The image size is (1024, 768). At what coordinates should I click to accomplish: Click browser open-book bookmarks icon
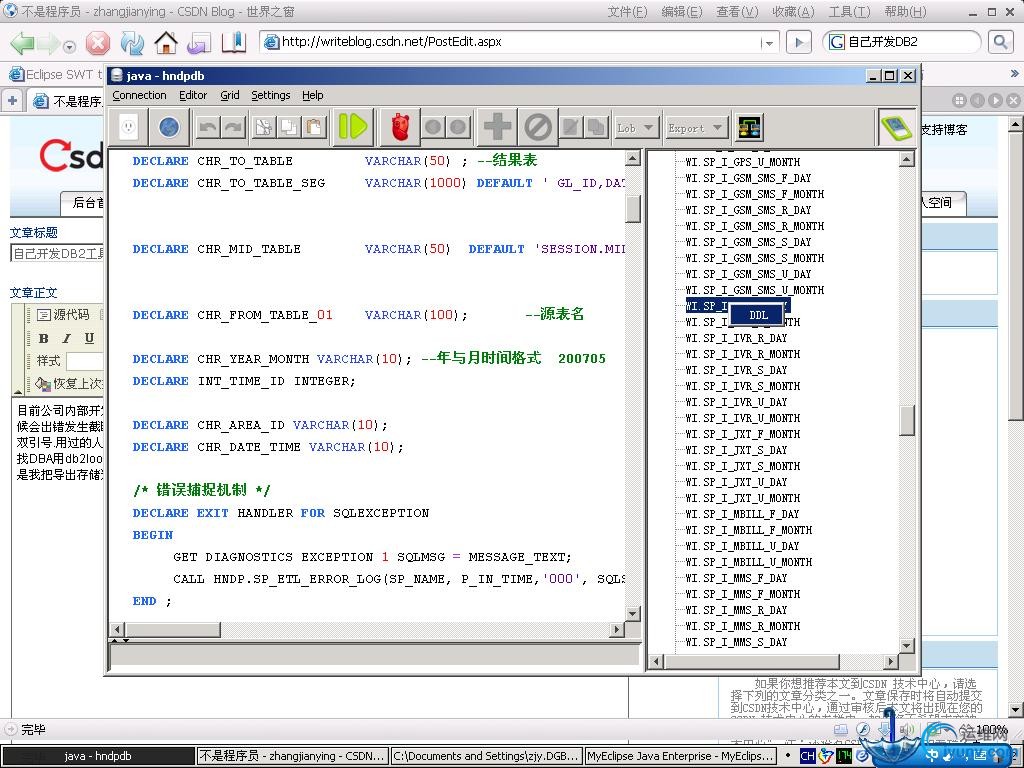(234, 43)
